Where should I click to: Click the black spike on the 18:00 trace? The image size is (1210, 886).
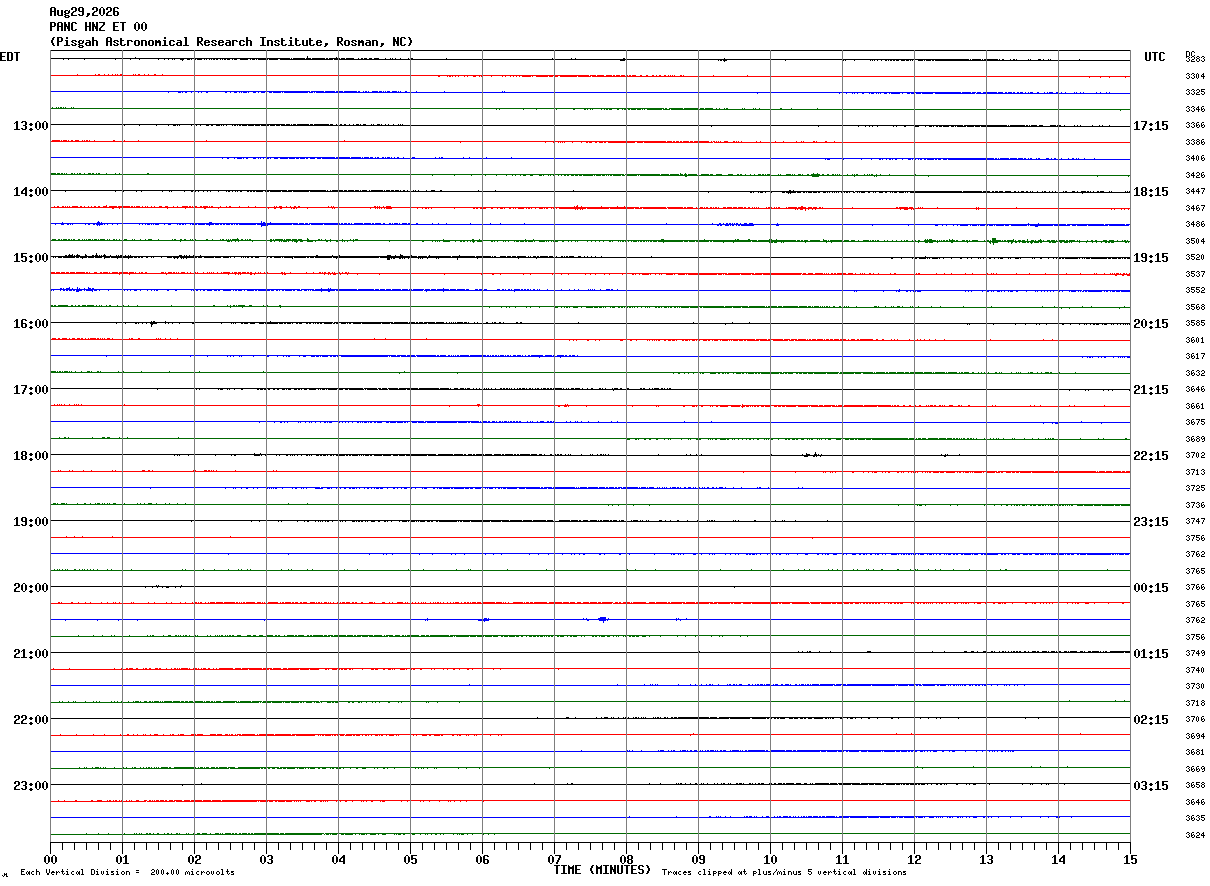click(x=811, y=455)
